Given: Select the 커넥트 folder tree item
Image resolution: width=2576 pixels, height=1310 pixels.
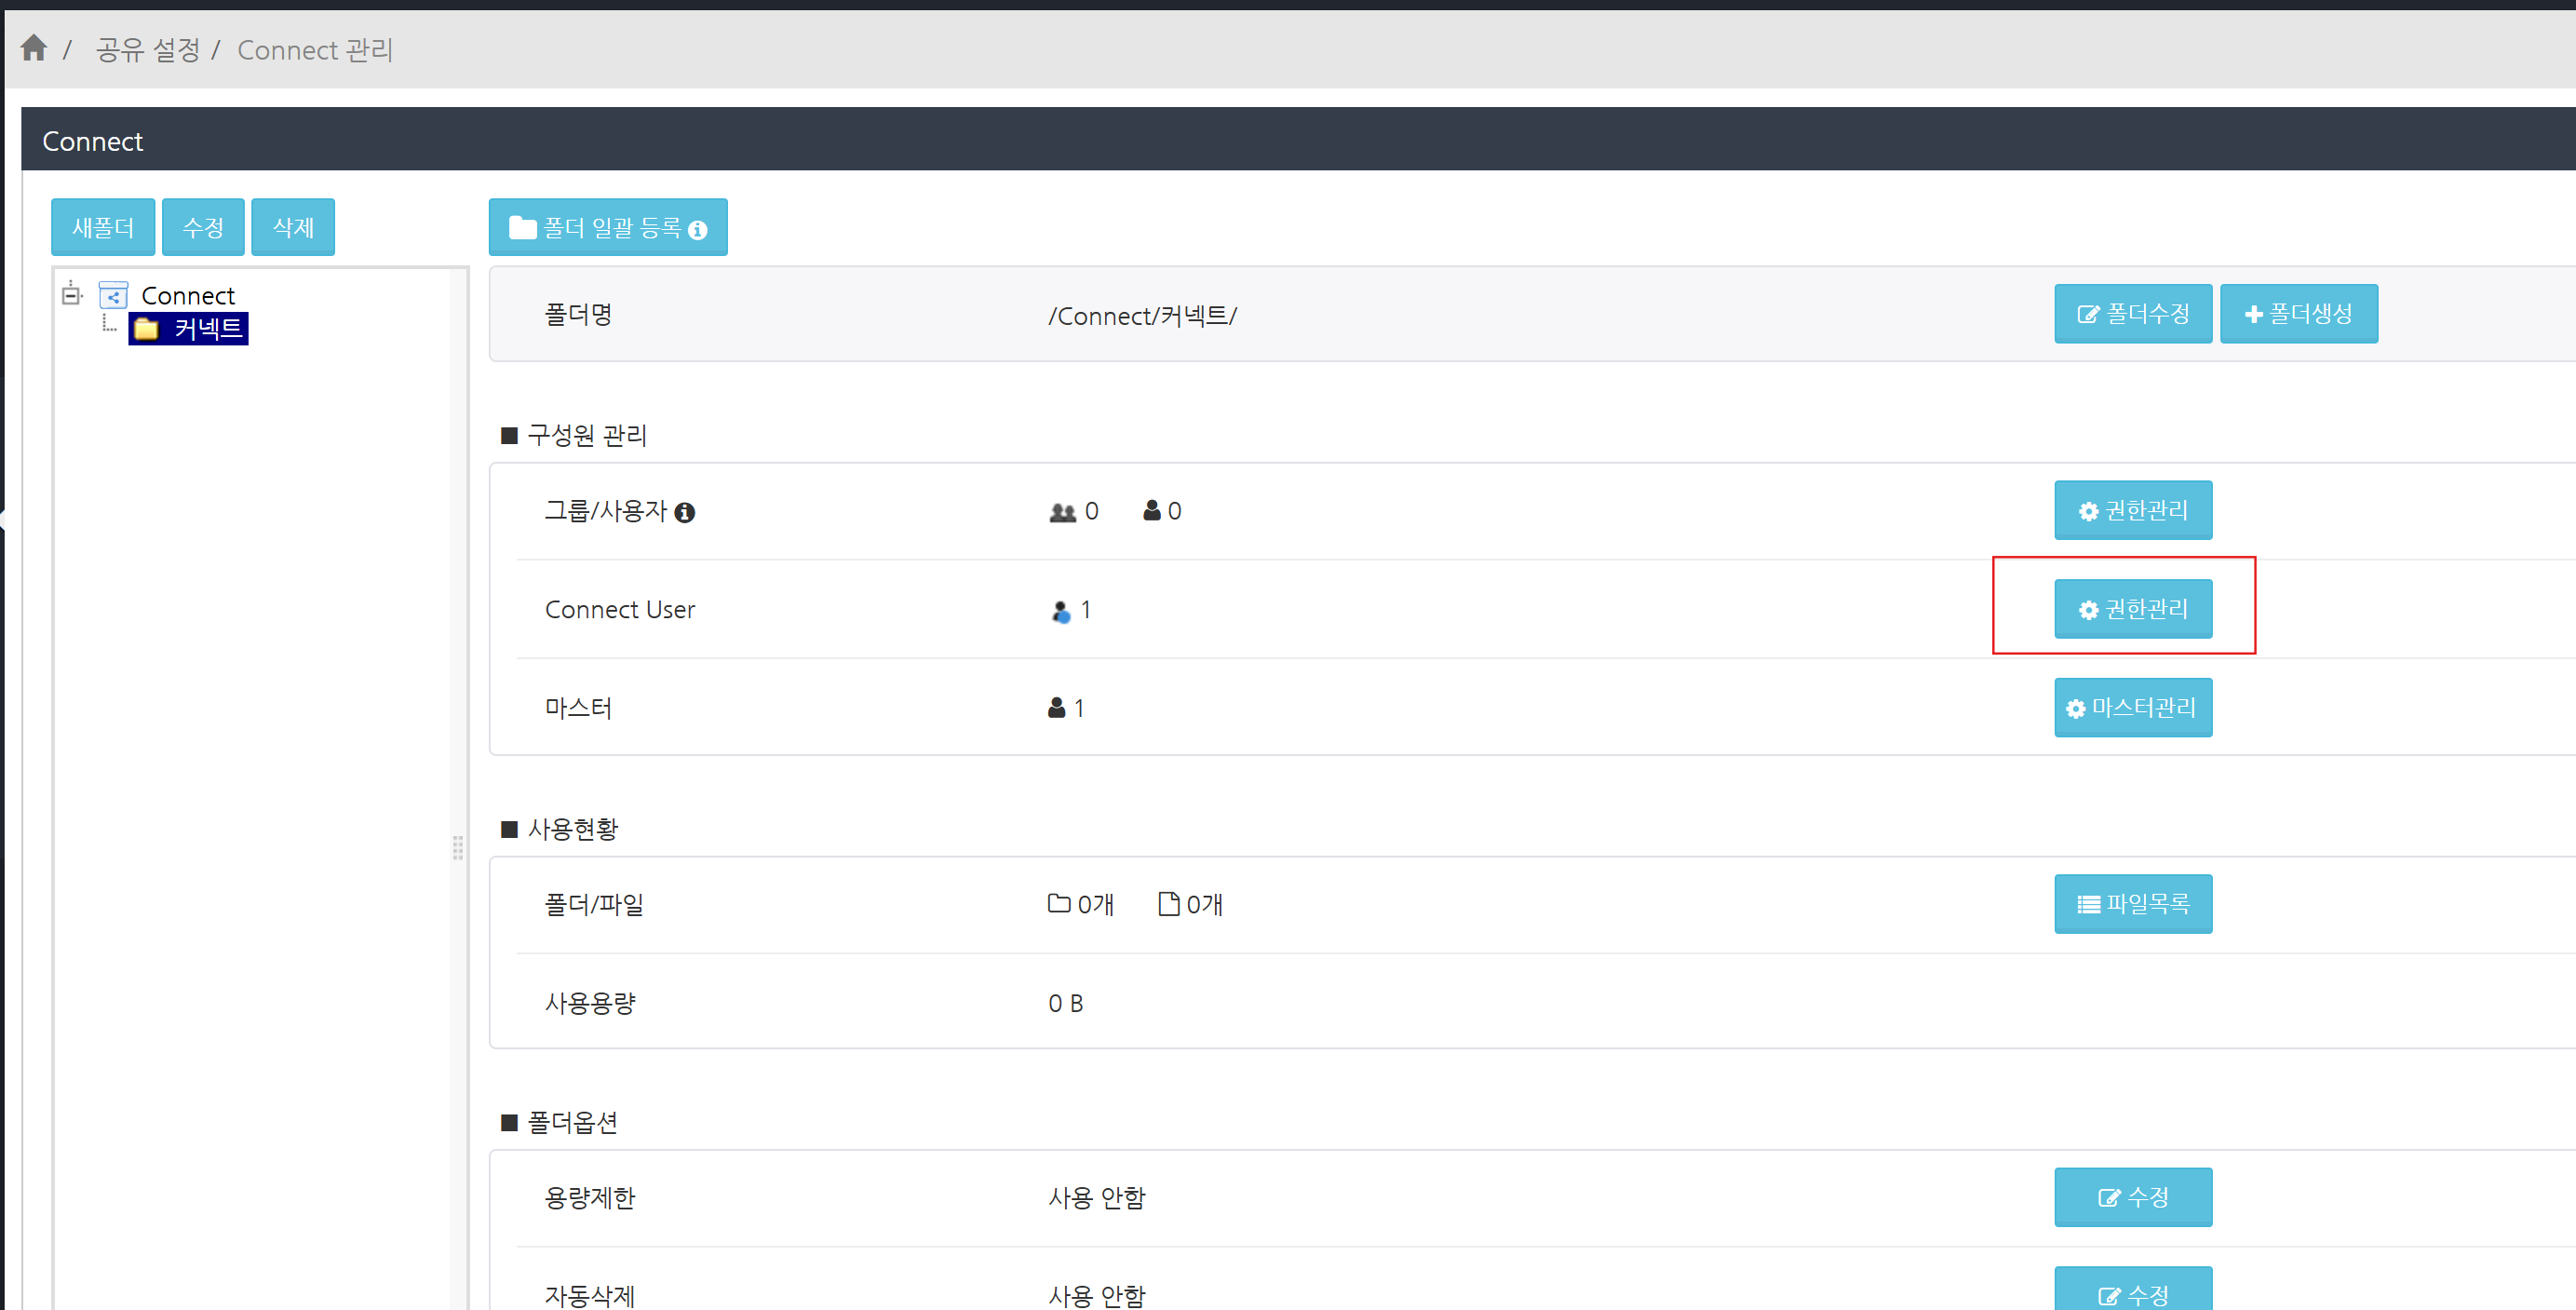Looking at the screenshot, I should pos(207,329).
